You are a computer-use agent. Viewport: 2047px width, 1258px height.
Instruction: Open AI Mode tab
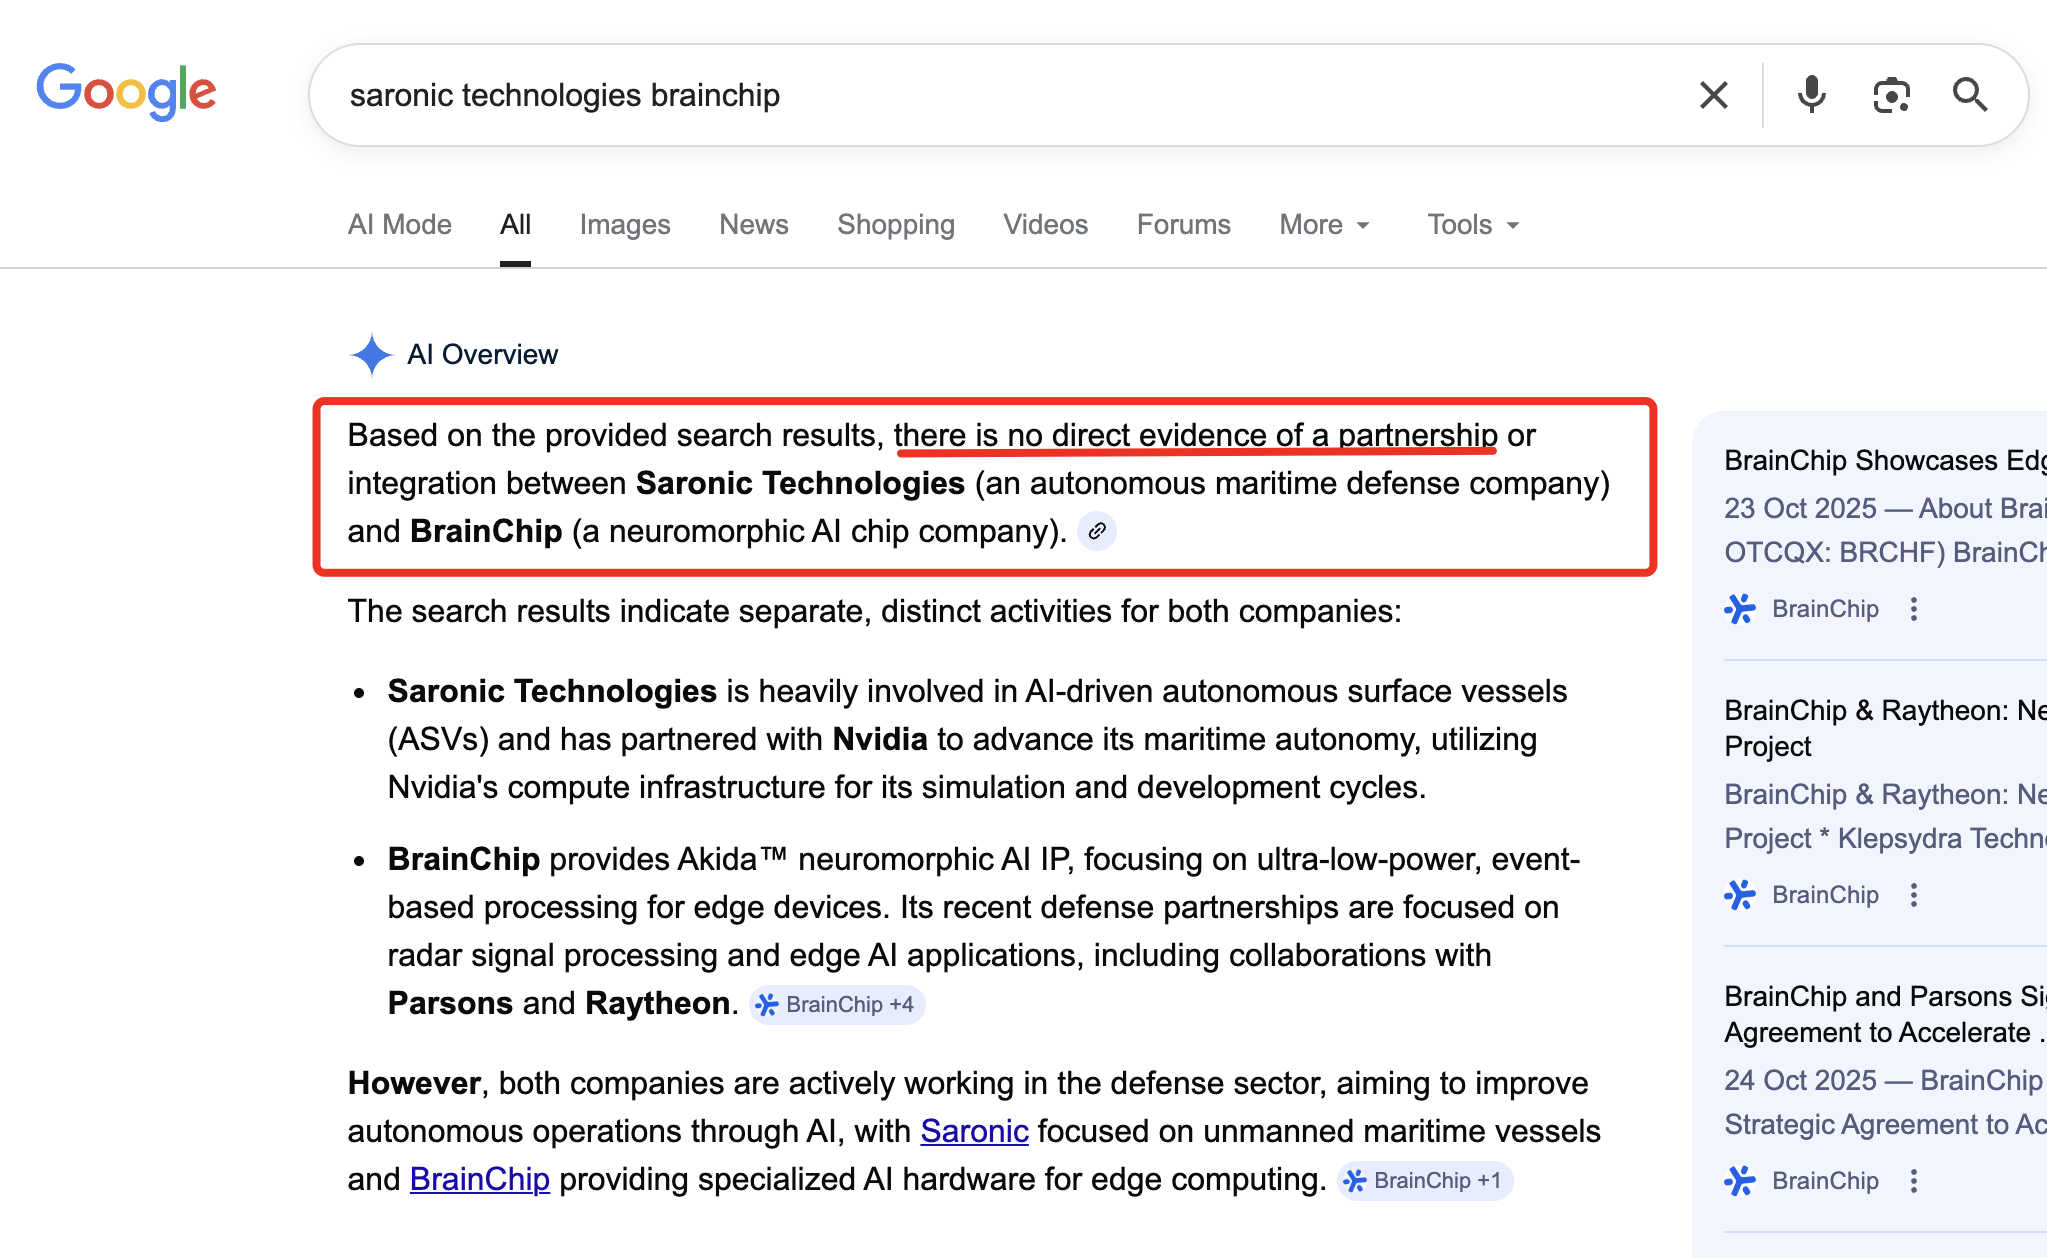coord(399,225)
